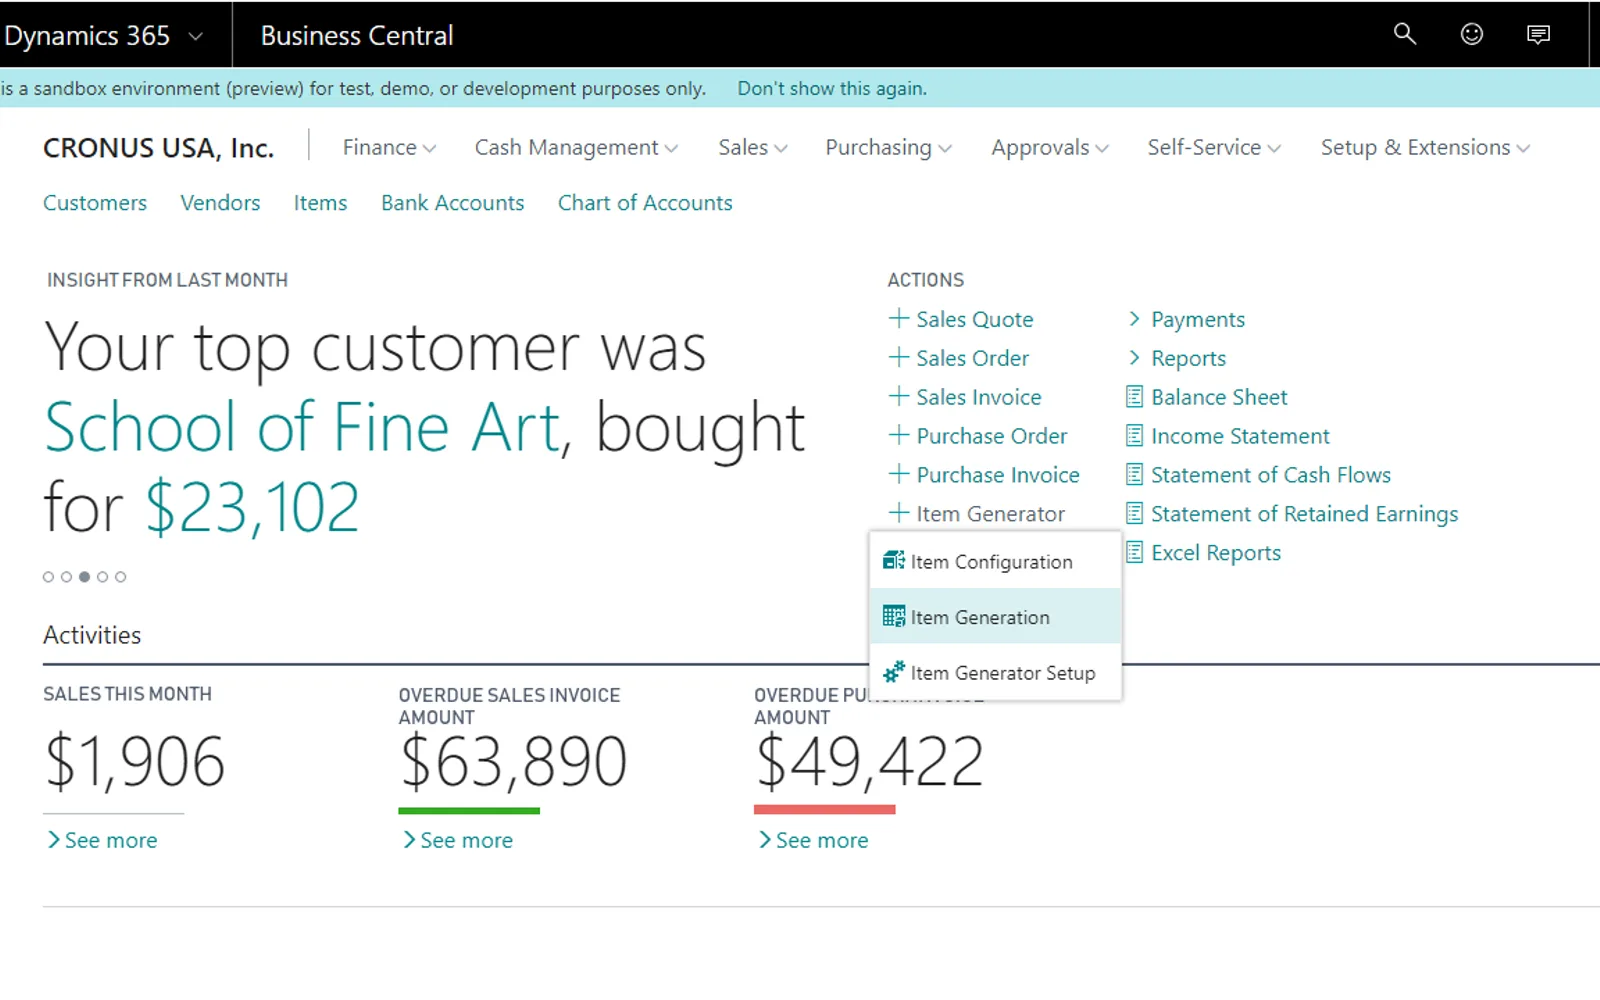Choose Item Generation from the popup menu

(x=996, y=617)
